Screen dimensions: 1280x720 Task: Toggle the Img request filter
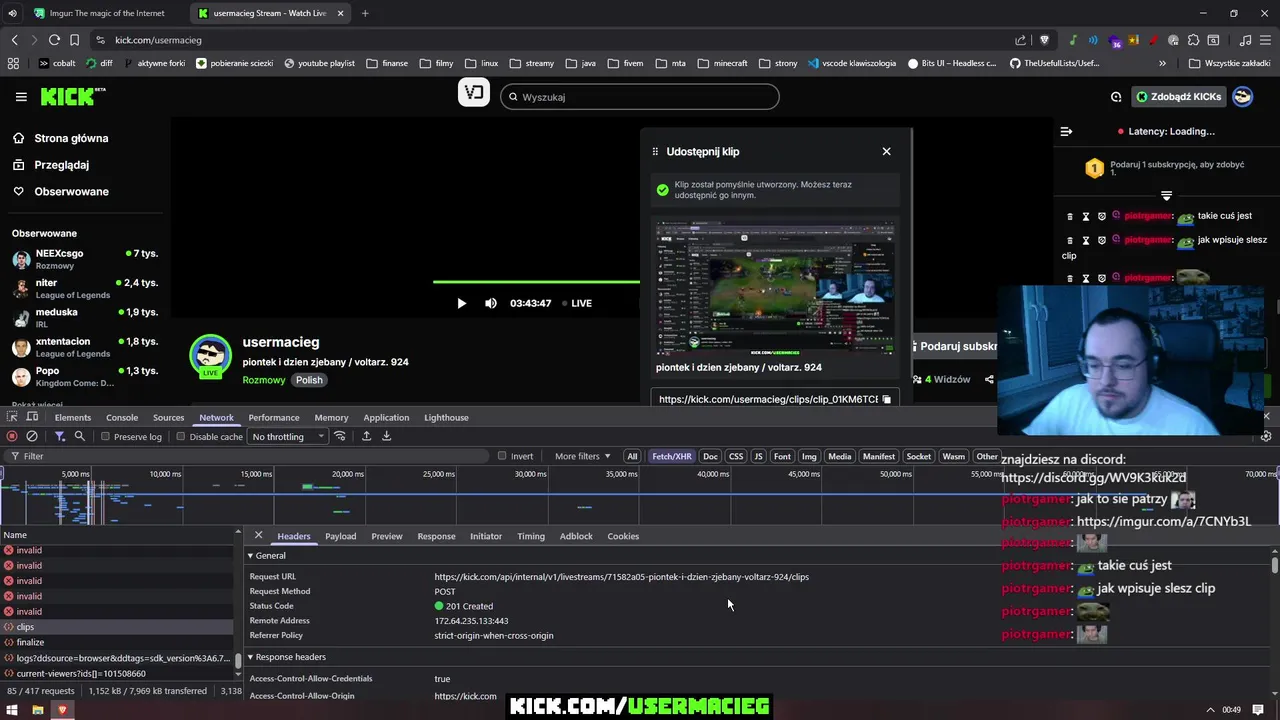pos(809,456)
